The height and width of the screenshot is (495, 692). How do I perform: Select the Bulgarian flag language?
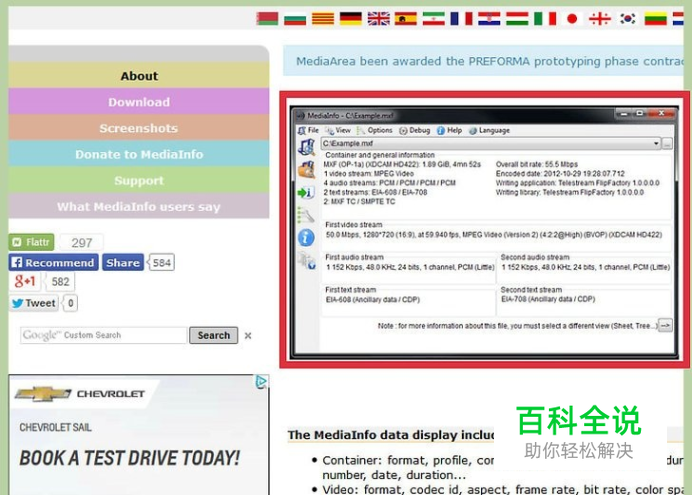pos(295,19)
